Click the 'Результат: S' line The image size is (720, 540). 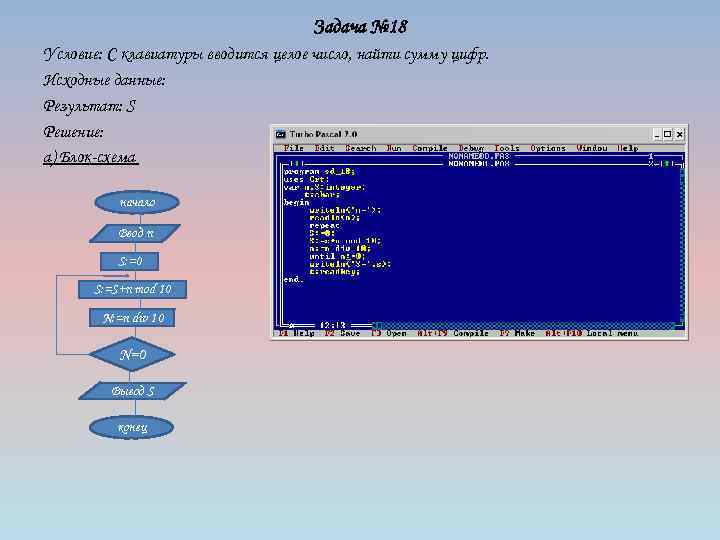pyautogui.click(x=90, y=106)
